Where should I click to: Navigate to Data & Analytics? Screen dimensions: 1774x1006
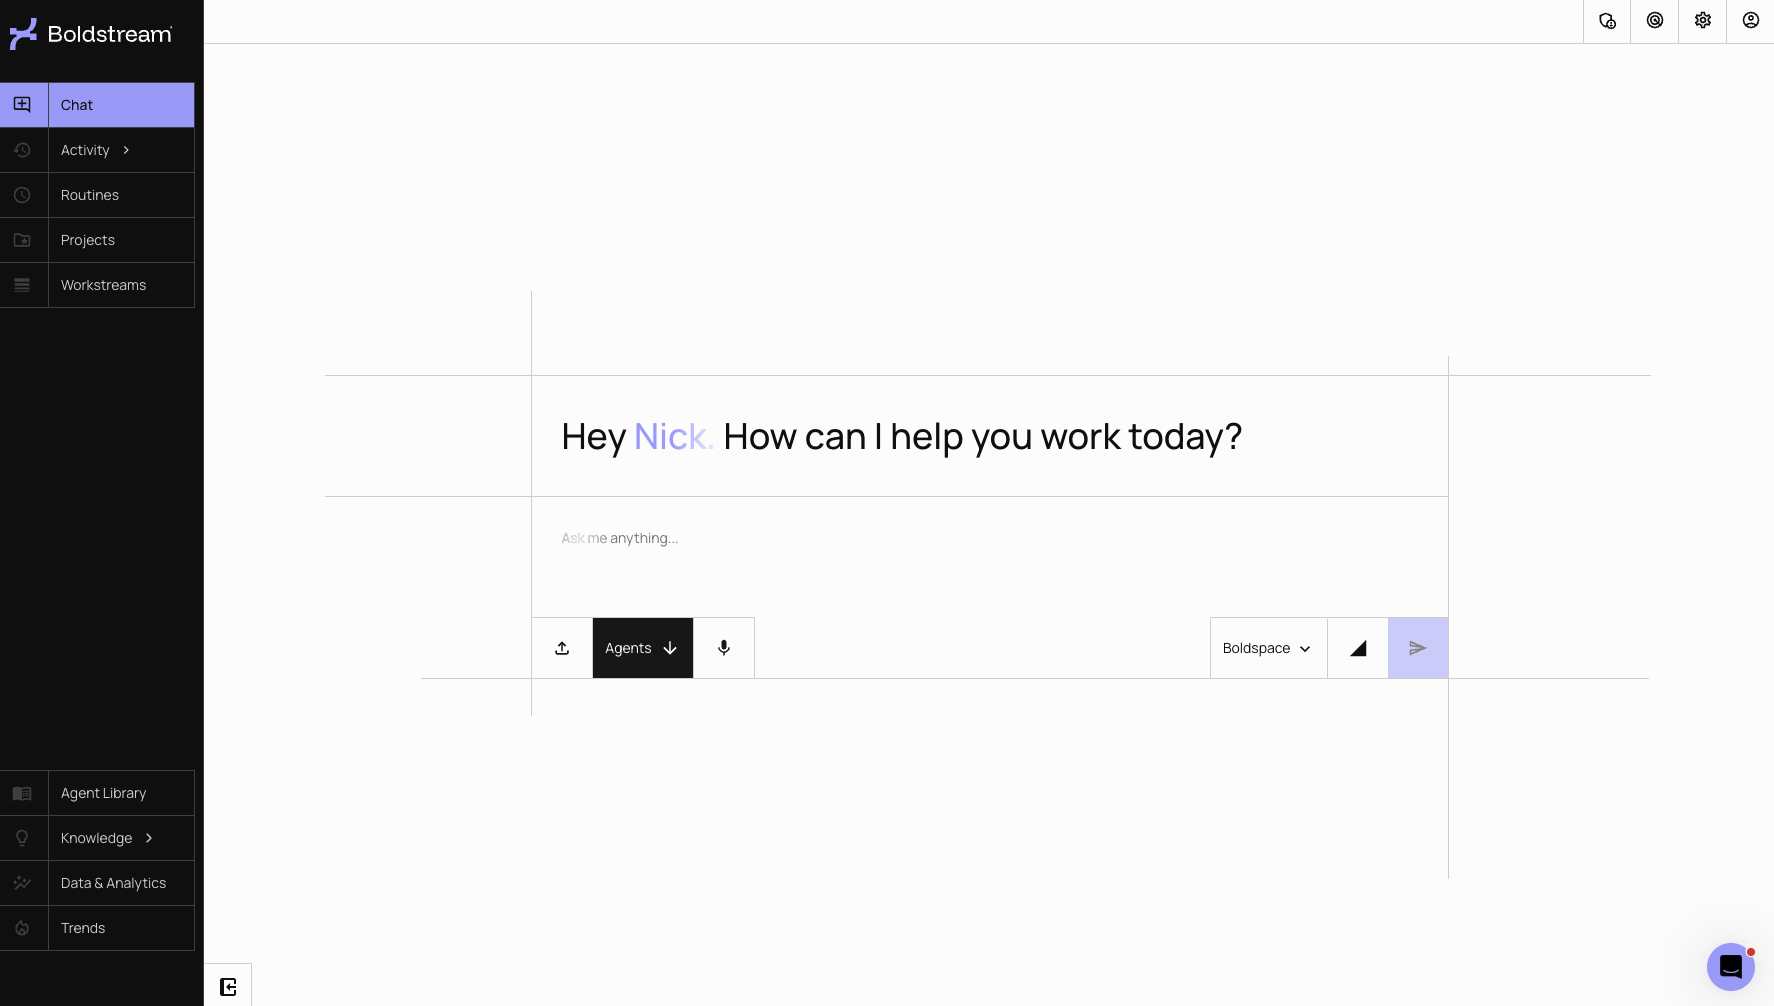[97, 883]
